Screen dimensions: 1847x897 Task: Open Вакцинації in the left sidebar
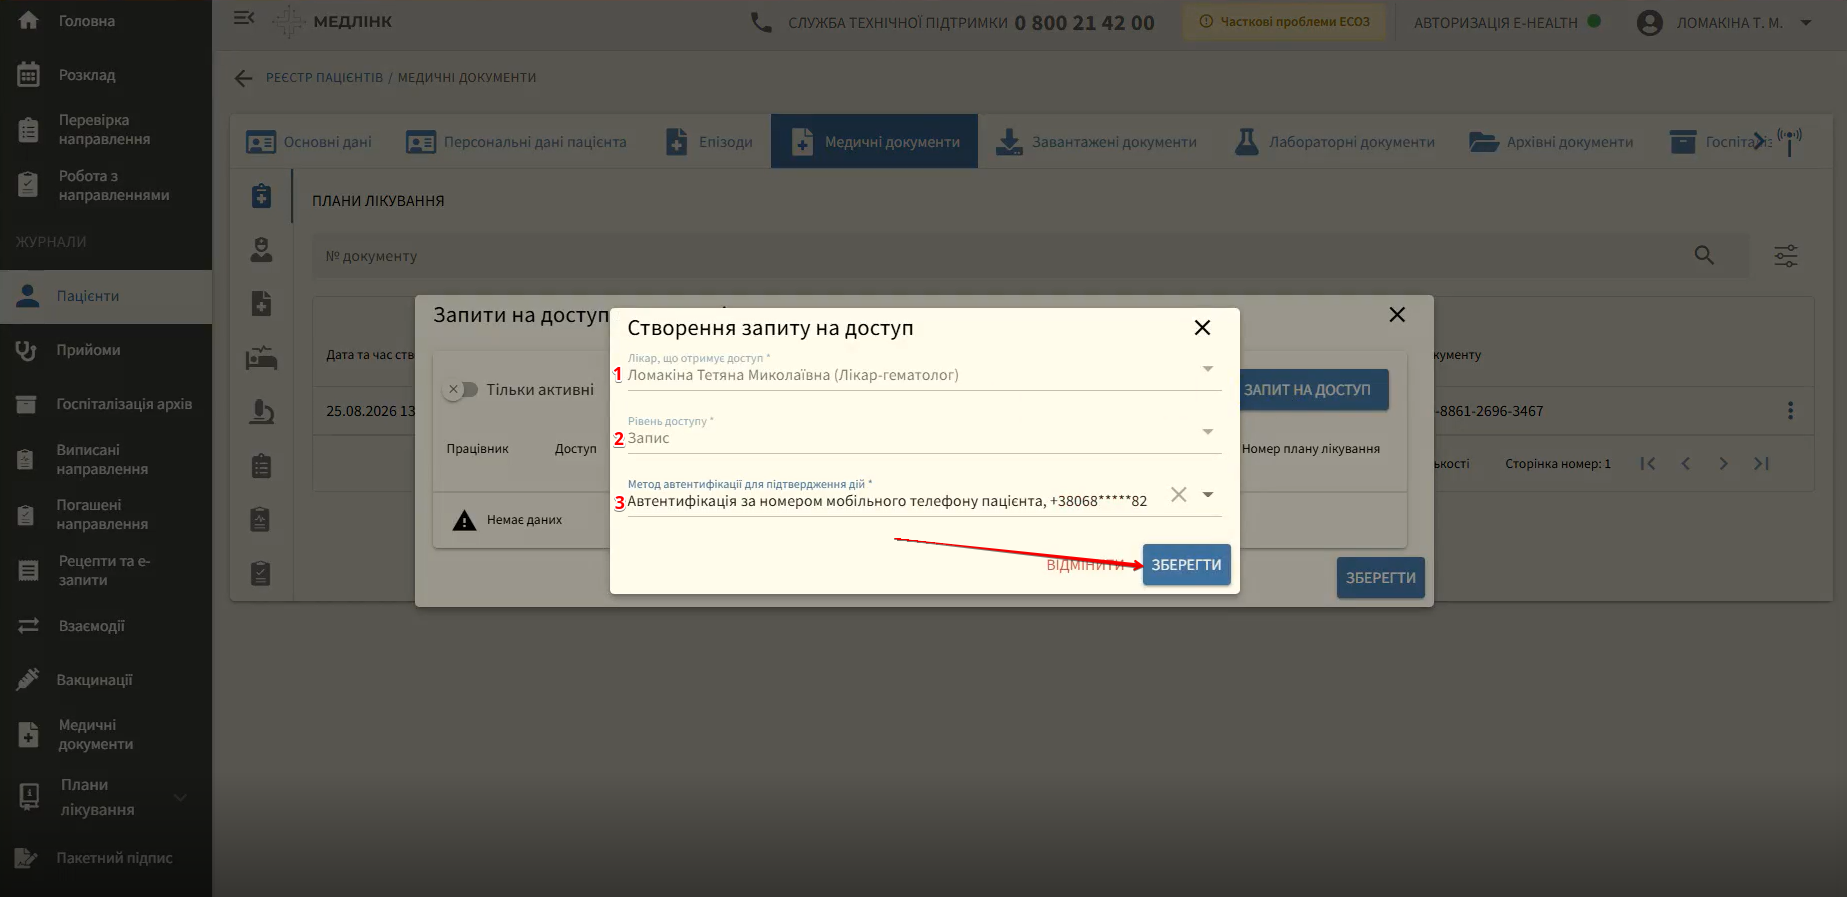point(106,680)
